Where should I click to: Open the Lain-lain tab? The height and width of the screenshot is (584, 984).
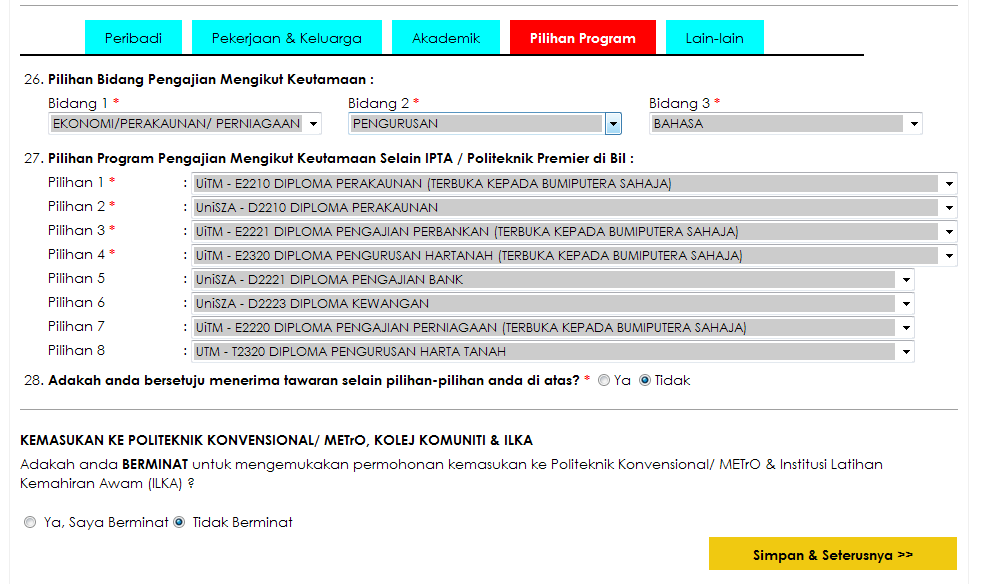tap(714, 38)
